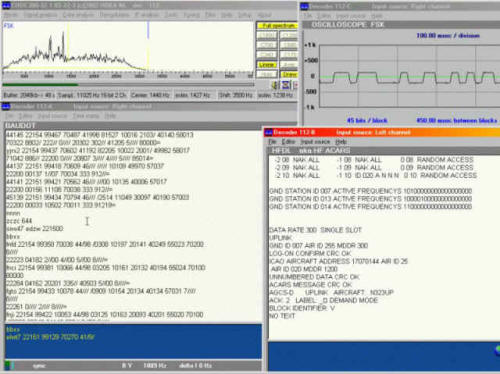500x374 pixels.
Task: Click the '1005 Hz' Baudot status field
Action: (x=155, y=366)
